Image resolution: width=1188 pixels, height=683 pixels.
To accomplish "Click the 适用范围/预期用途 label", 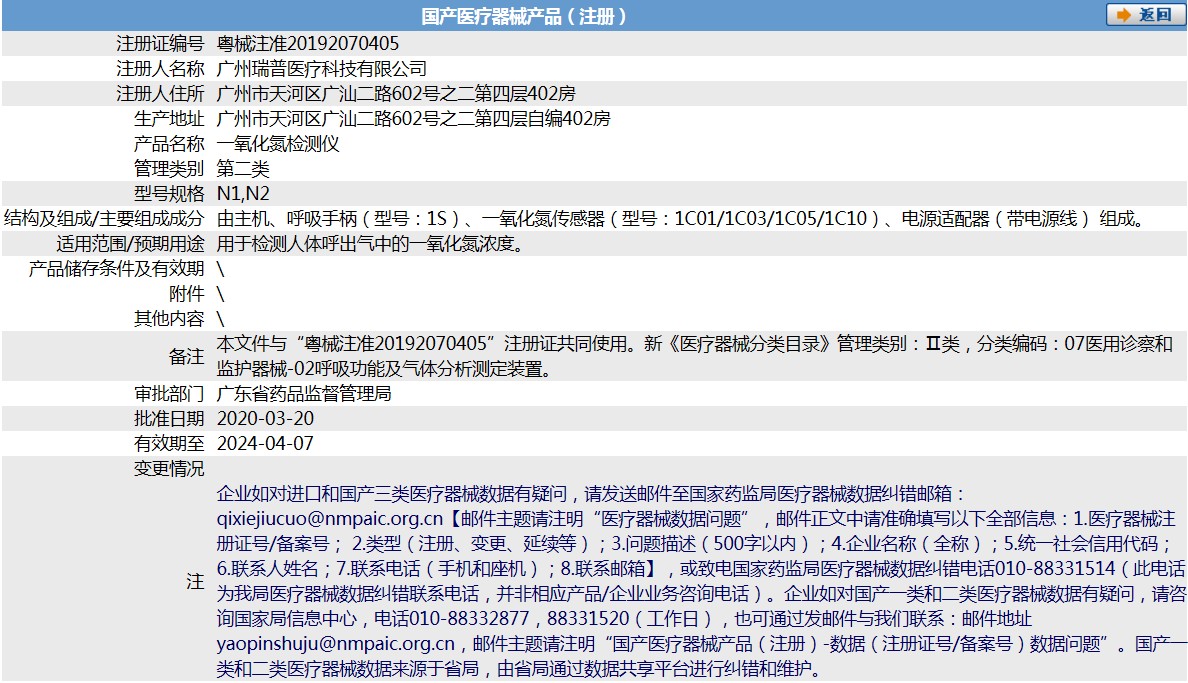I will pyautogui.click(x=130, y=243).
